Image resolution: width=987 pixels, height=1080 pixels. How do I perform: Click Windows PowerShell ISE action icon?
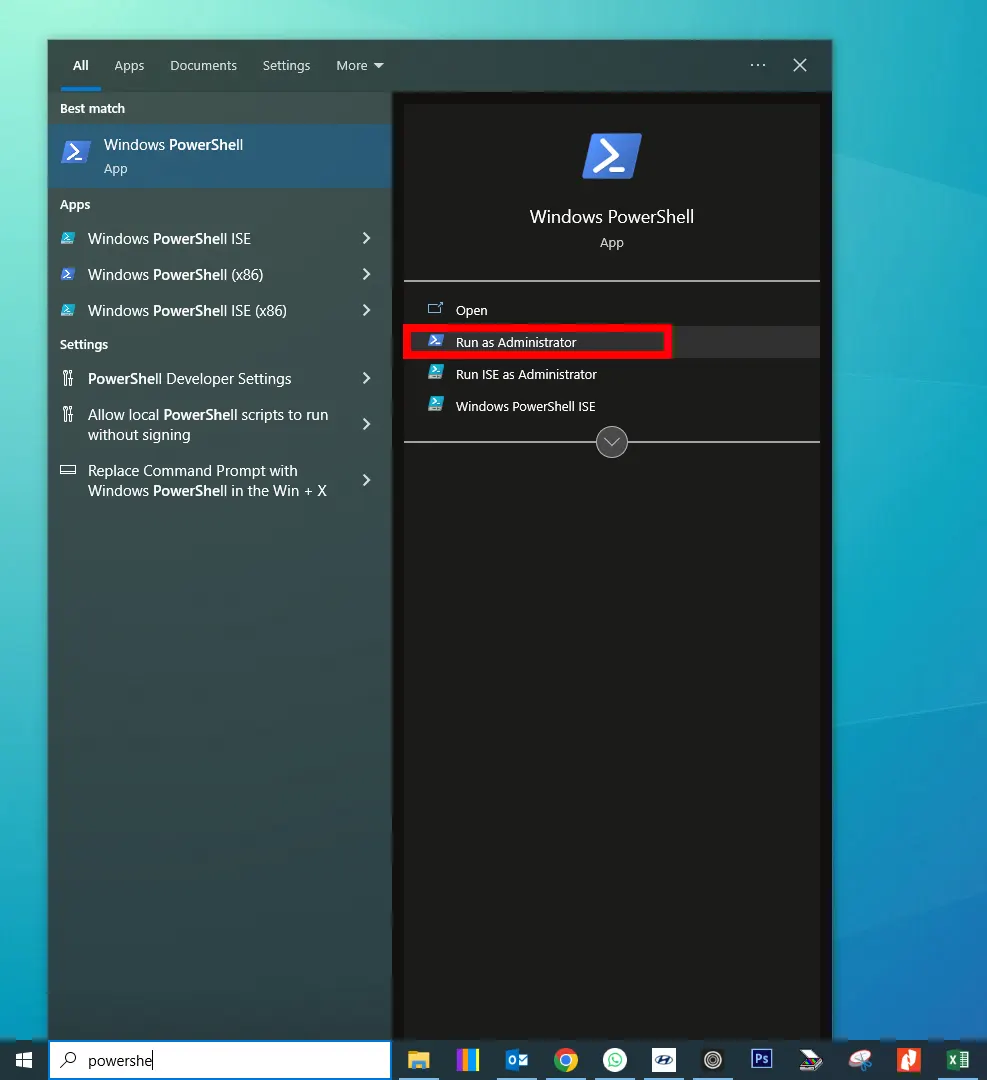coord(435,404)
